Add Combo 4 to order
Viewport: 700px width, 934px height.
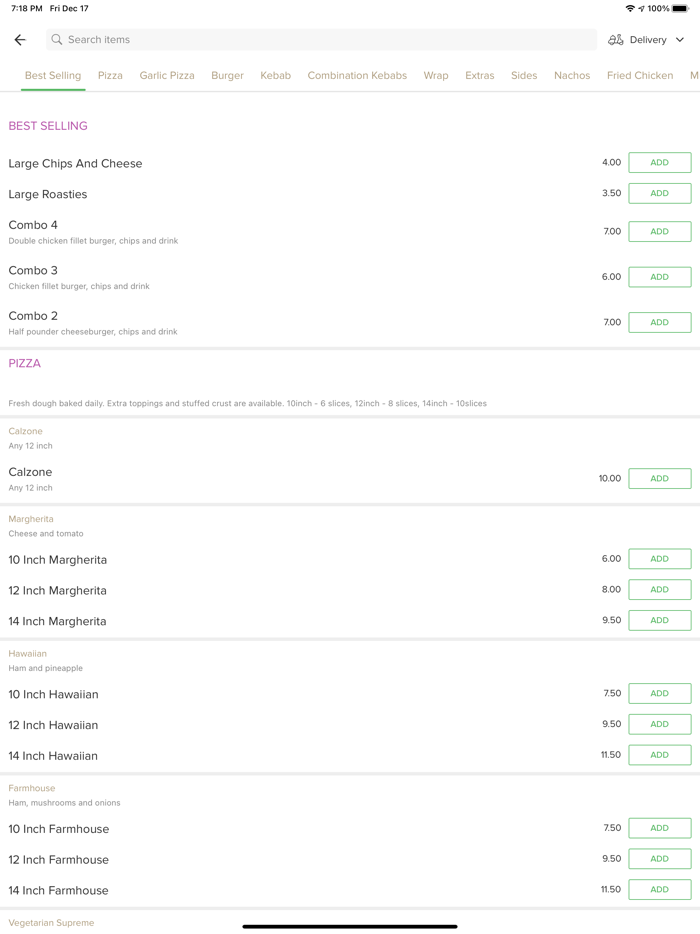pos(659,231)
